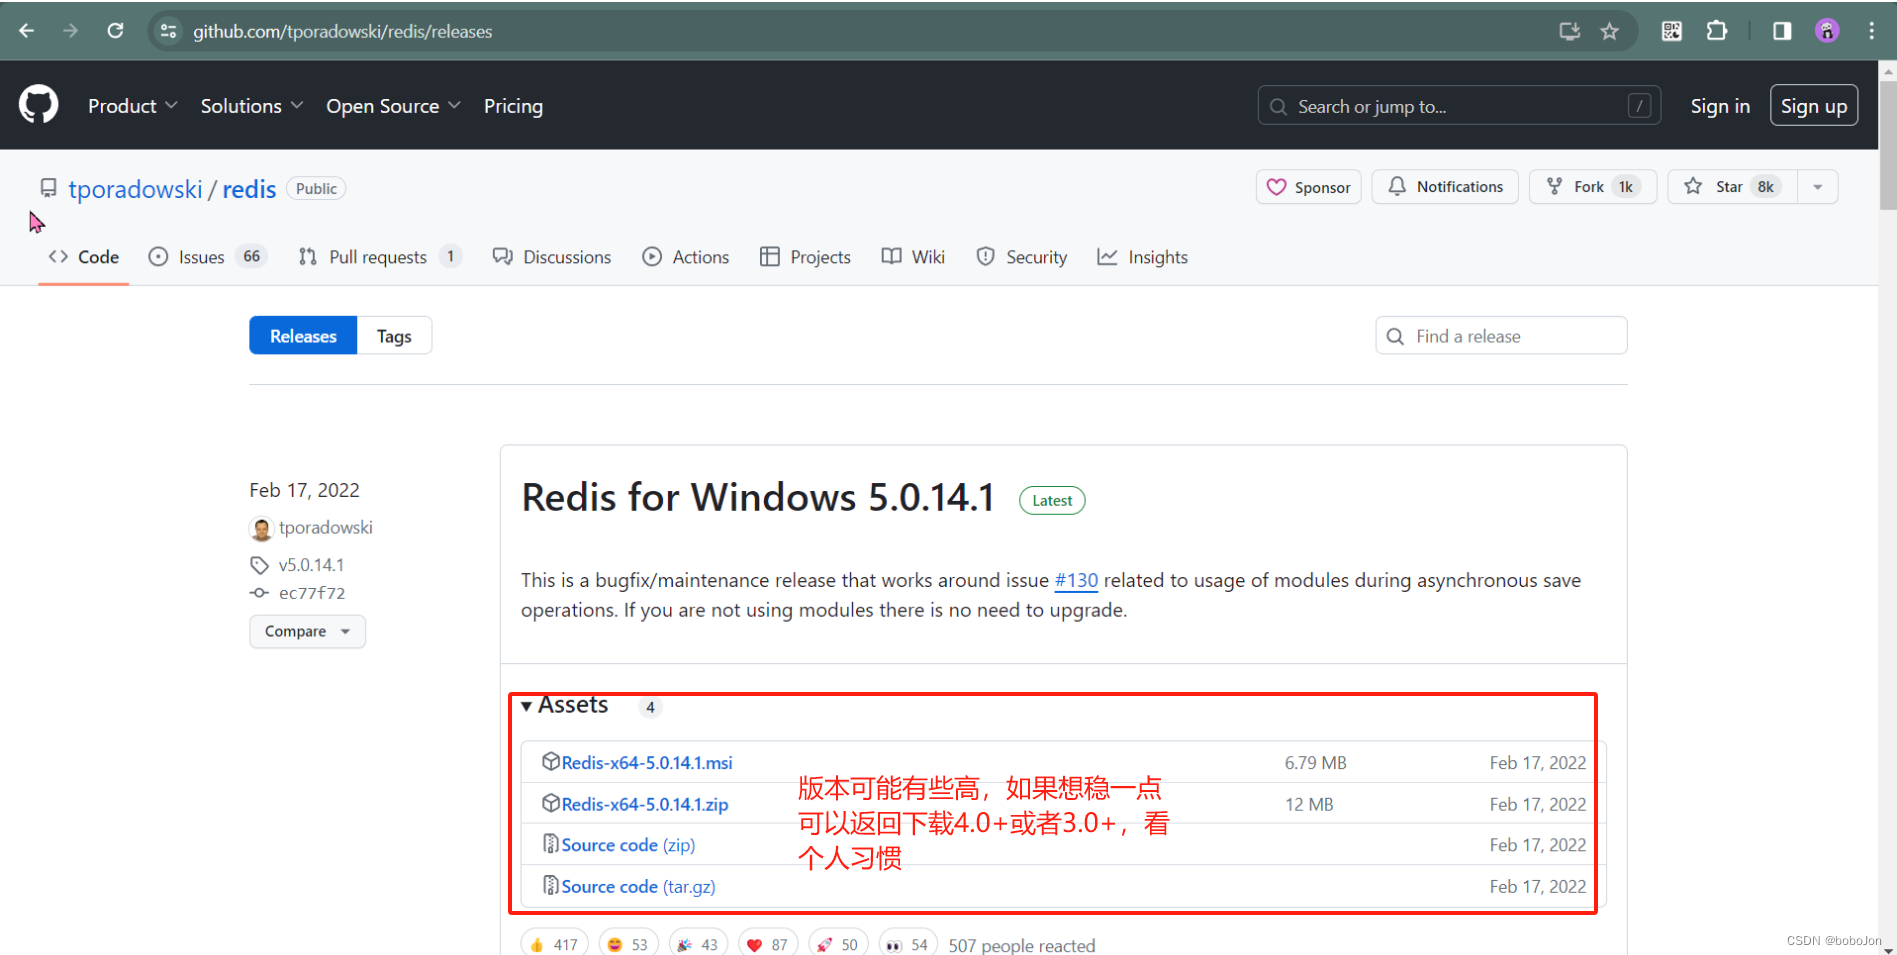Viewport: 1897px width, 955px height.
Task: Click the browser forward arrow
Action: click(x=70, y=31)
